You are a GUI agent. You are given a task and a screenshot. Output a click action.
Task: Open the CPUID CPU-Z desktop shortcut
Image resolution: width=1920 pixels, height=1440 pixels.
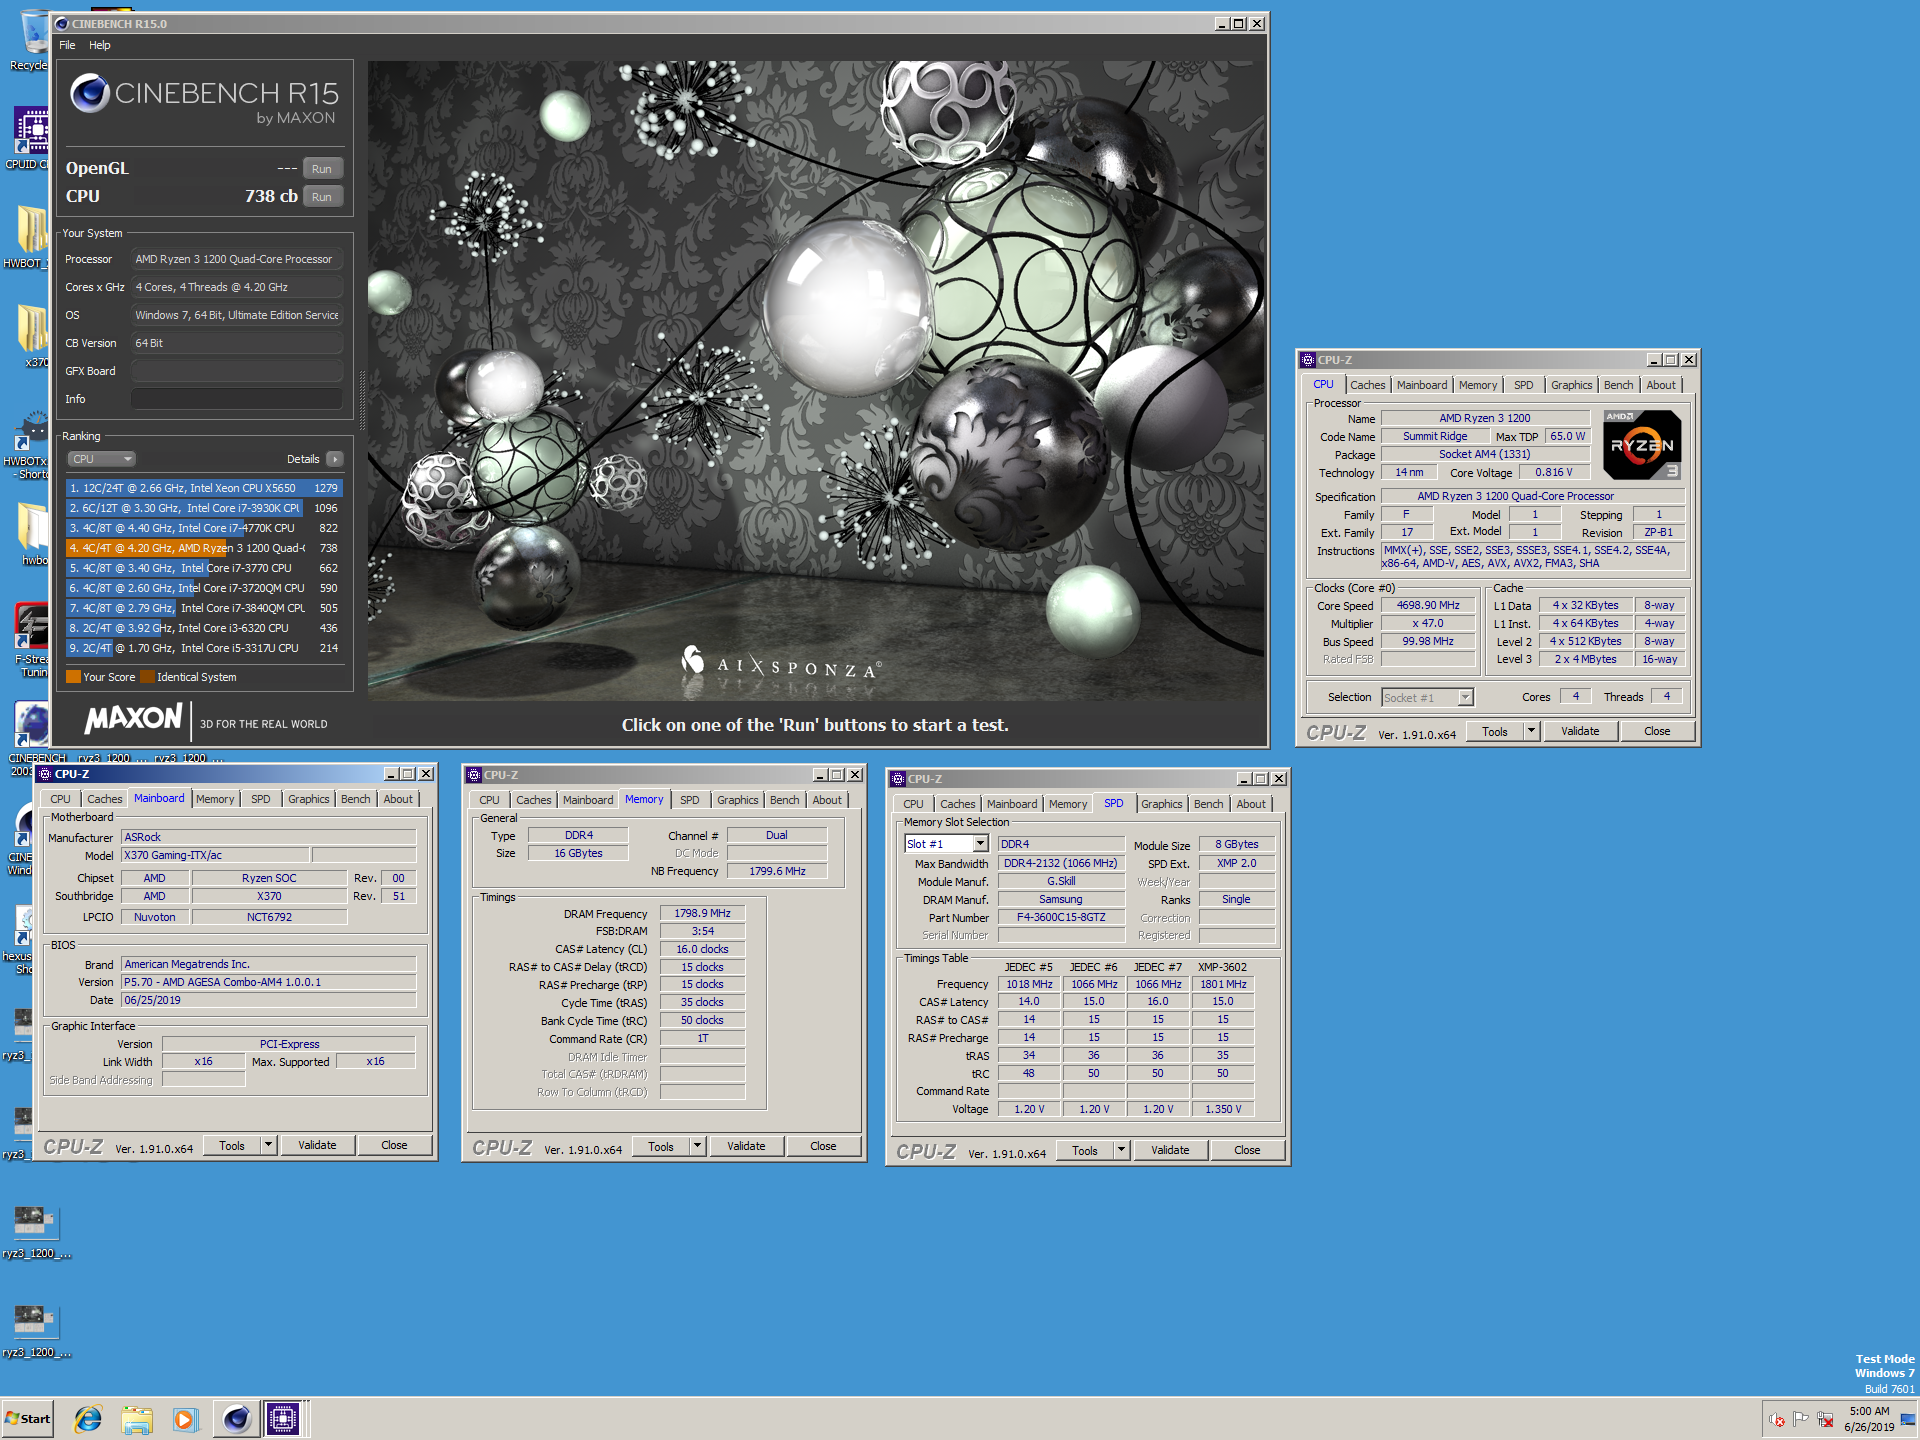30,138
